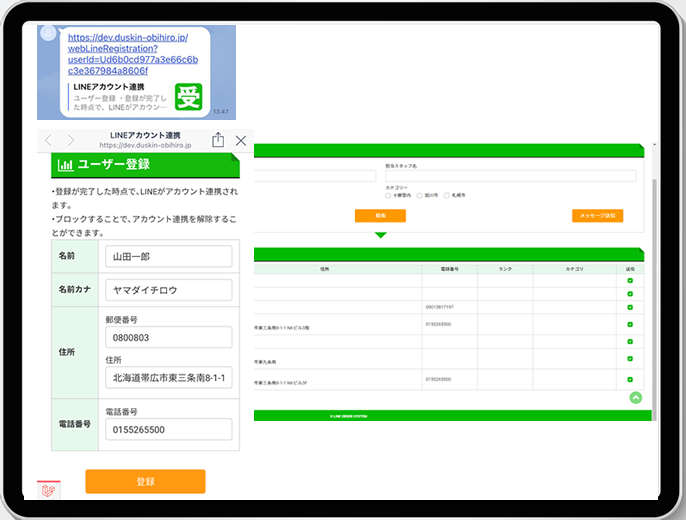
Task: Collapse search panel with green down triangle
Action: (381, 235)
